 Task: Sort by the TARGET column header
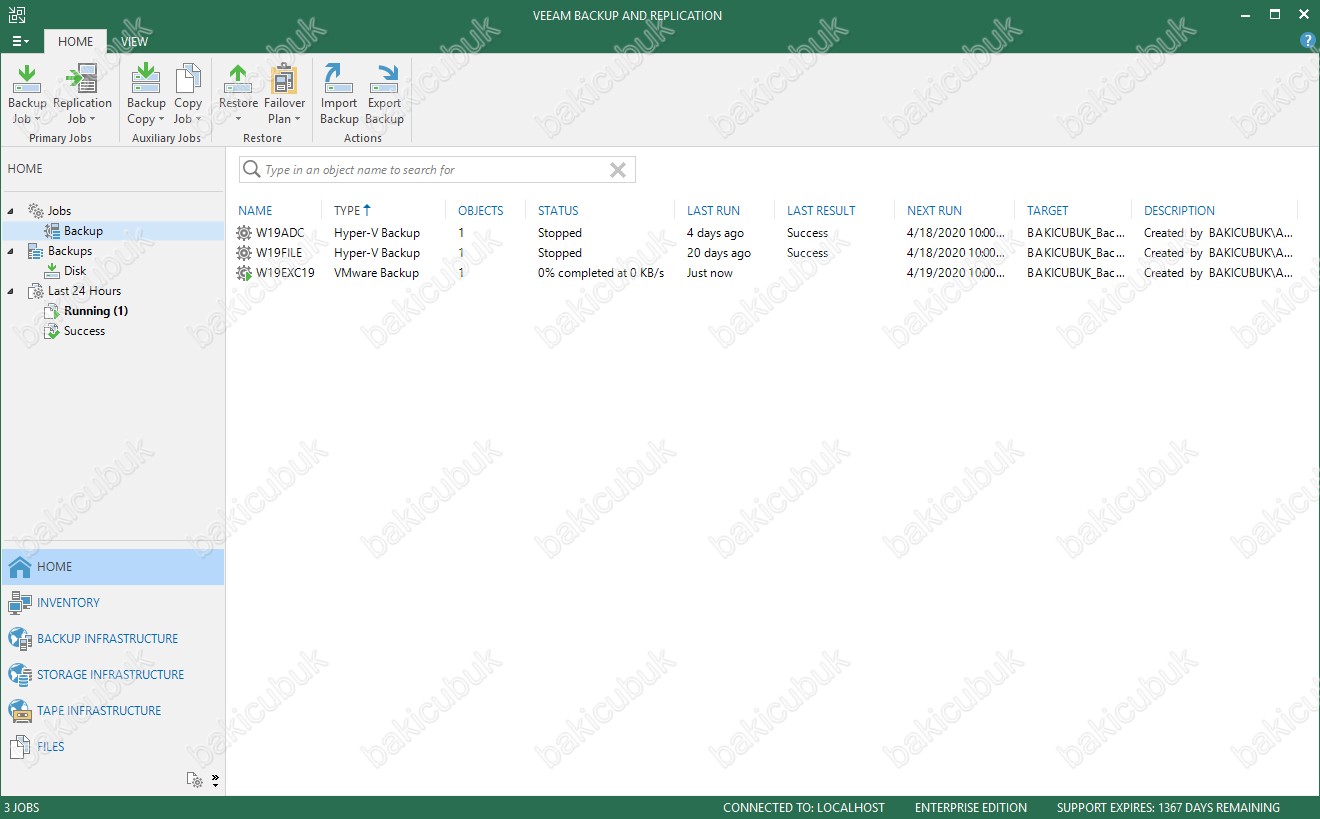coord(1048,211)
